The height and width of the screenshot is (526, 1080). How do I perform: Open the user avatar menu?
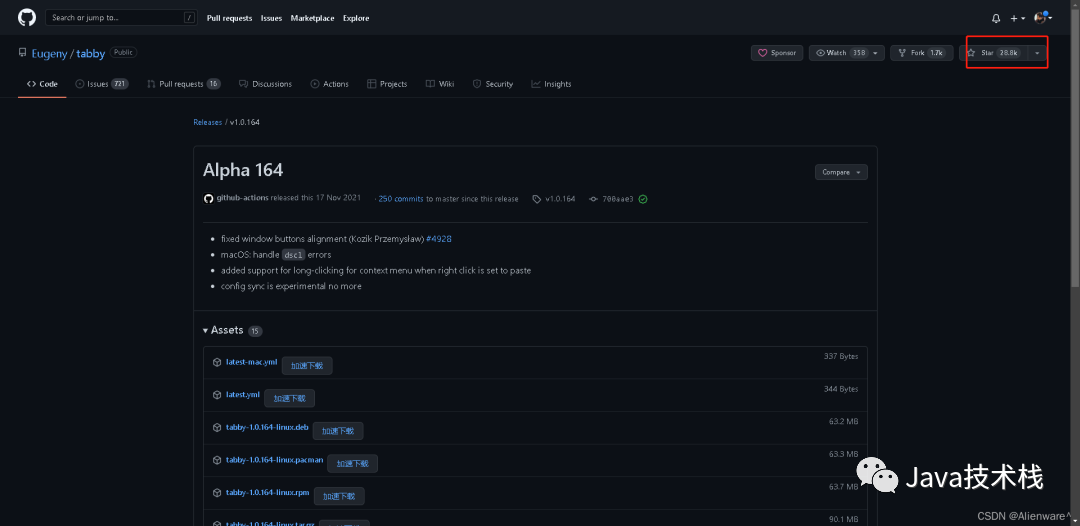point(1043,18)
